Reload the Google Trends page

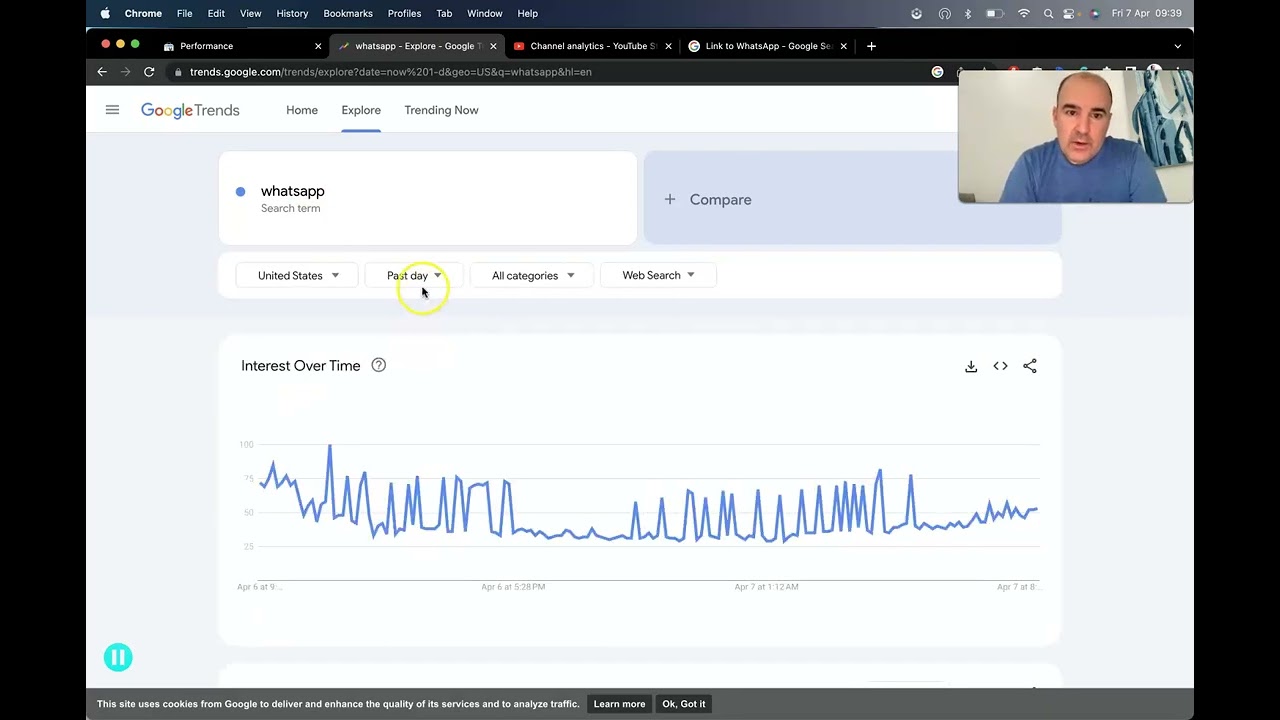tap(149, 72)
